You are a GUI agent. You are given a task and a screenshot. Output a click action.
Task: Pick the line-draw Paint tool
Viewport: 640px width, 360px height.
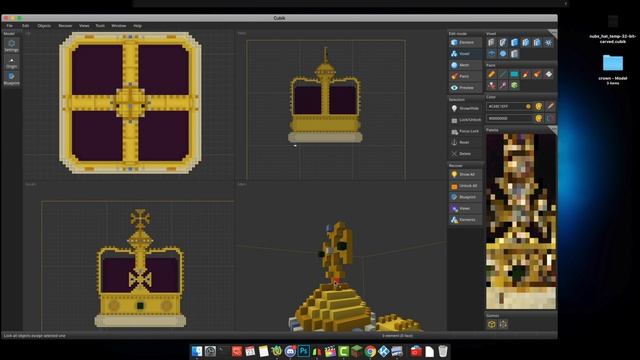coord(503,74)
